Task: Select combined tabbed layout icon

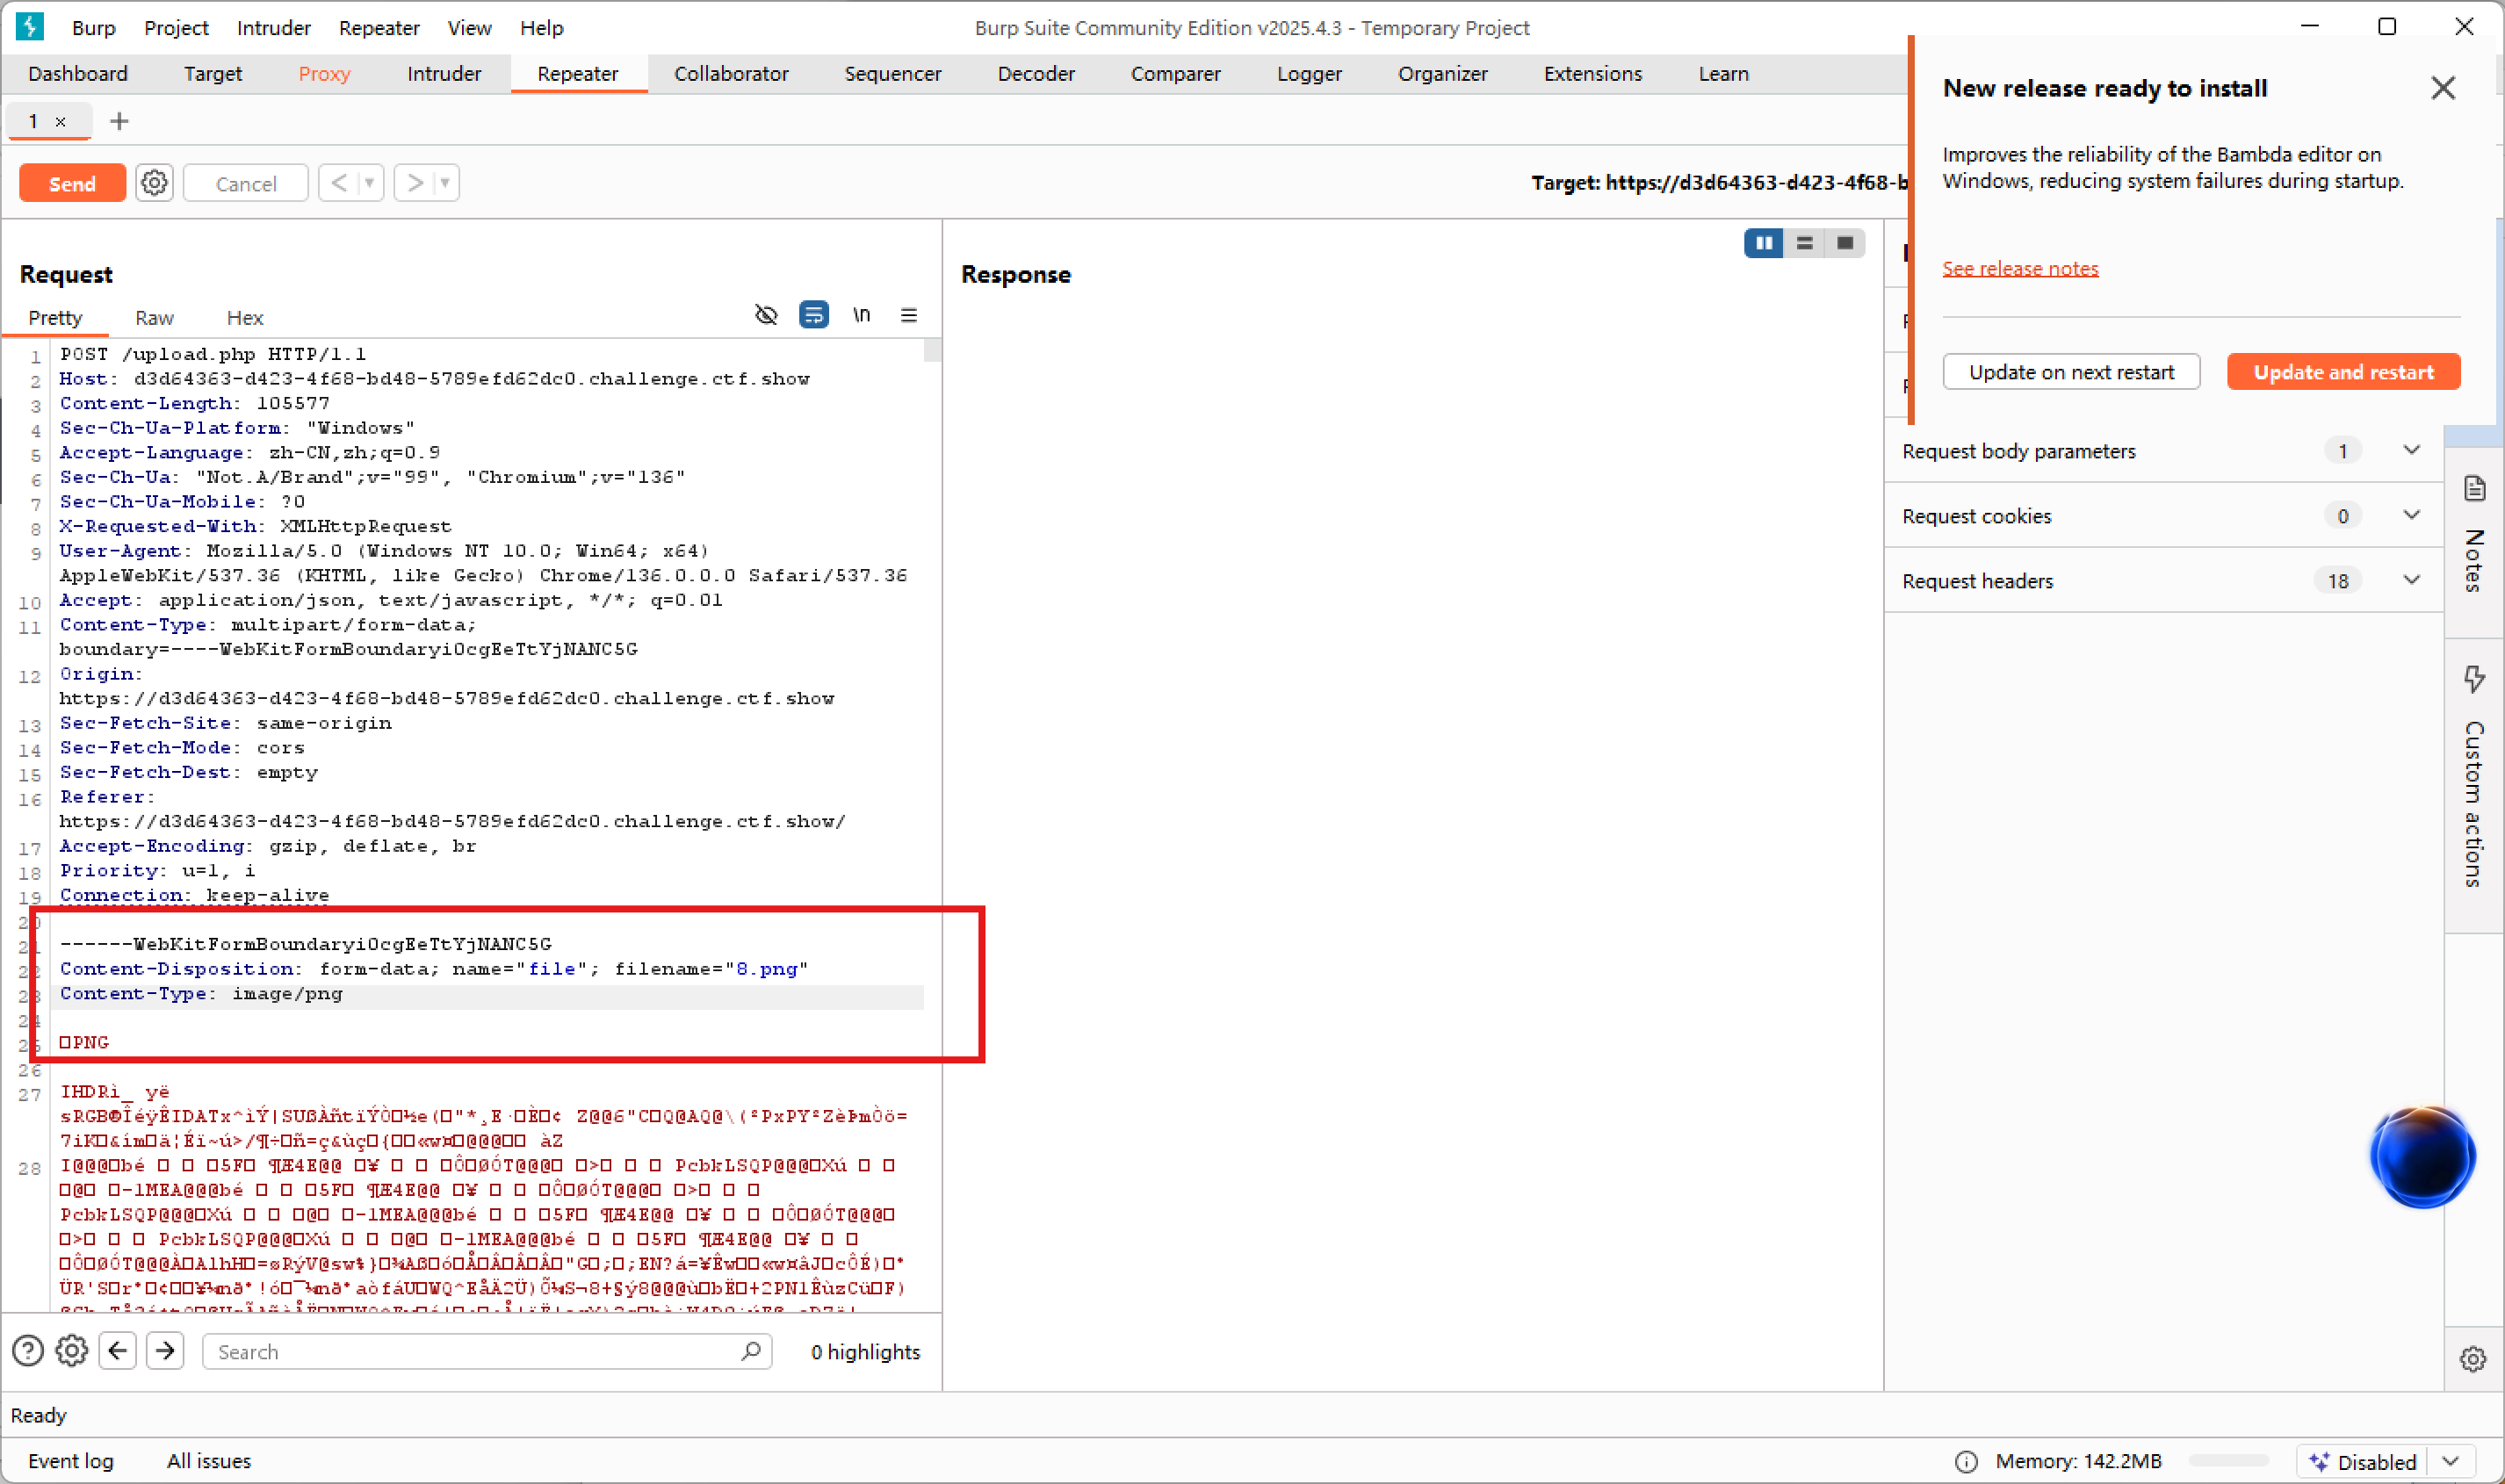Action: click(1845, 243)
